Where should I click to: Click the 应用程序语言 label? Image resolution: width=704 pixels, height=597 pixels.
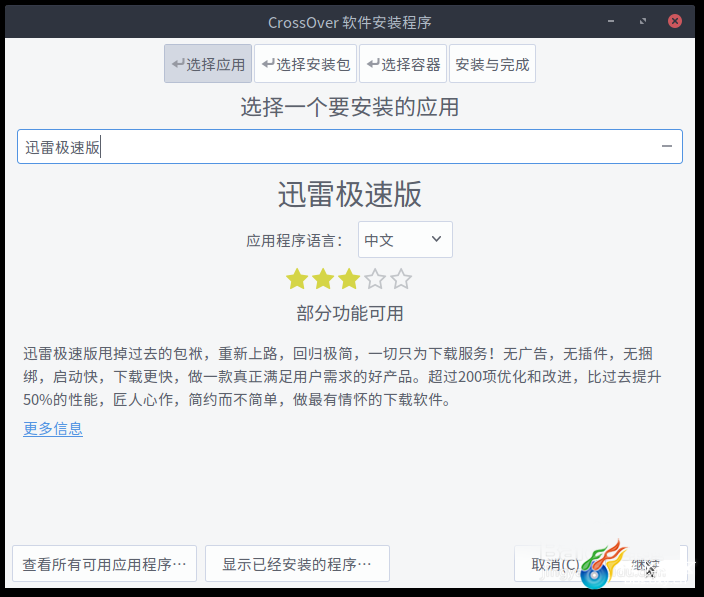click(295, 241)
